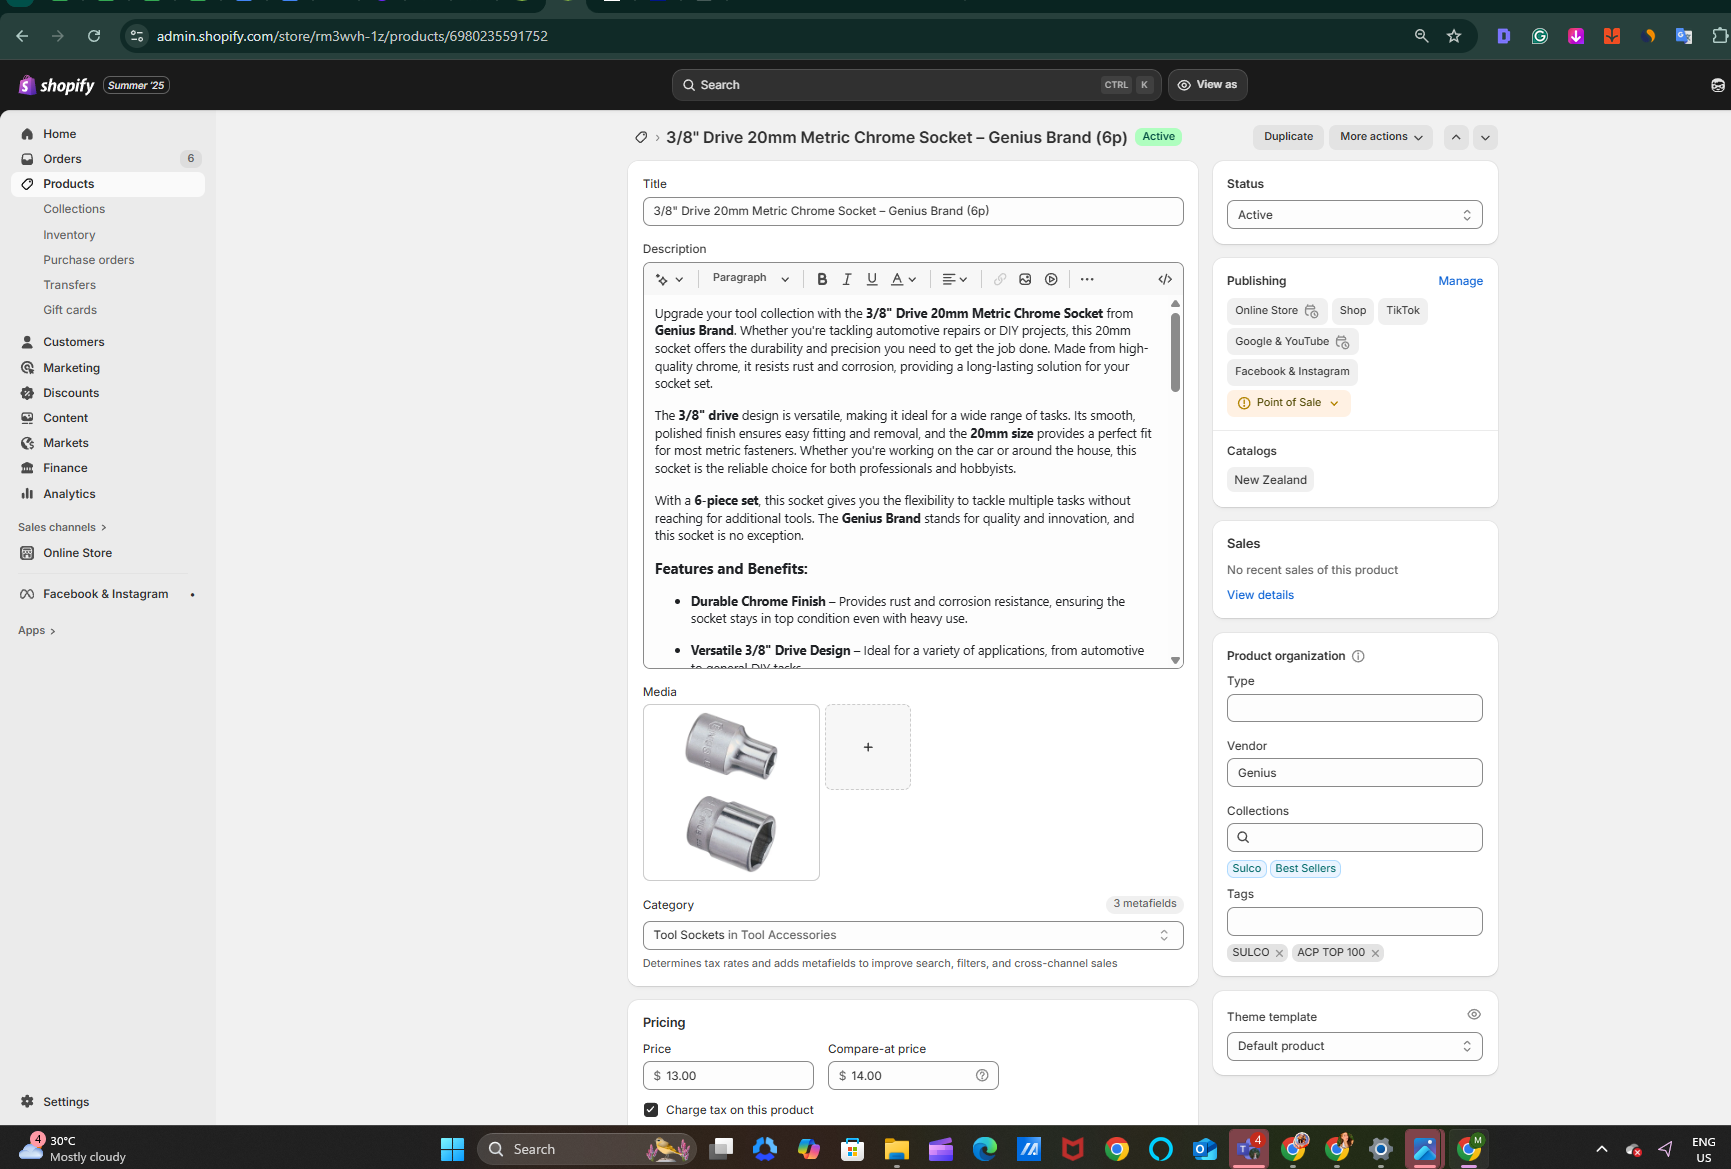The width and height of the screenshot is (1731, 1169).
Task: Open Inventory under Products
Action: point(69,235)
